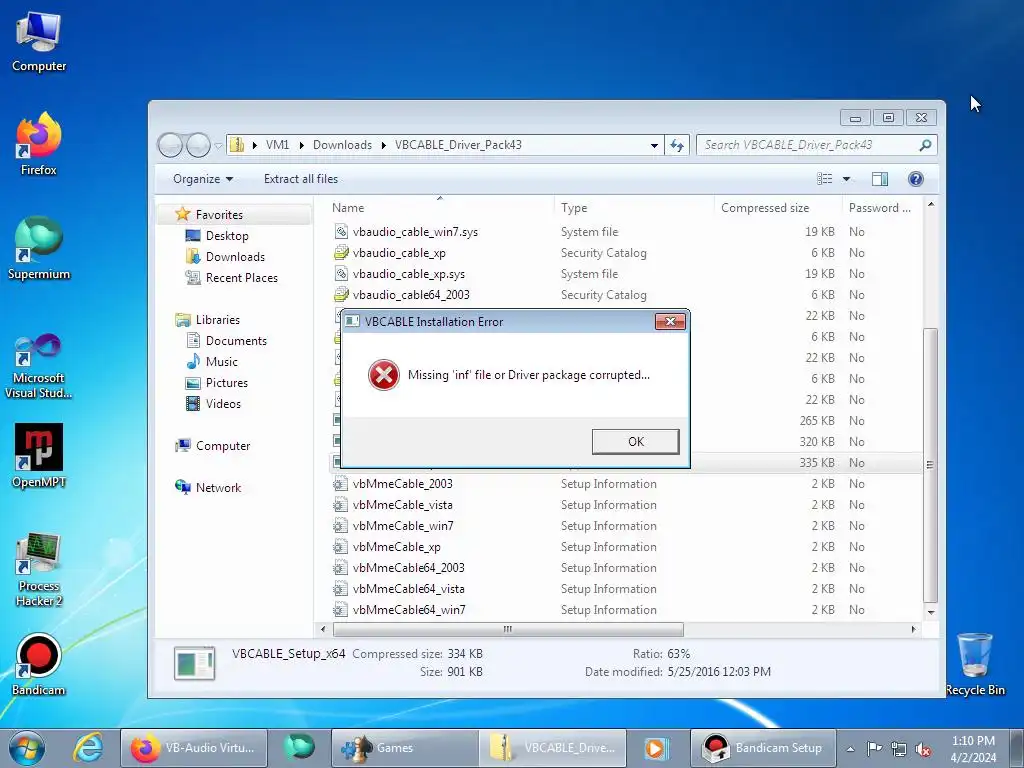Expand the arrow after VM1 breadcrumb

302,145
